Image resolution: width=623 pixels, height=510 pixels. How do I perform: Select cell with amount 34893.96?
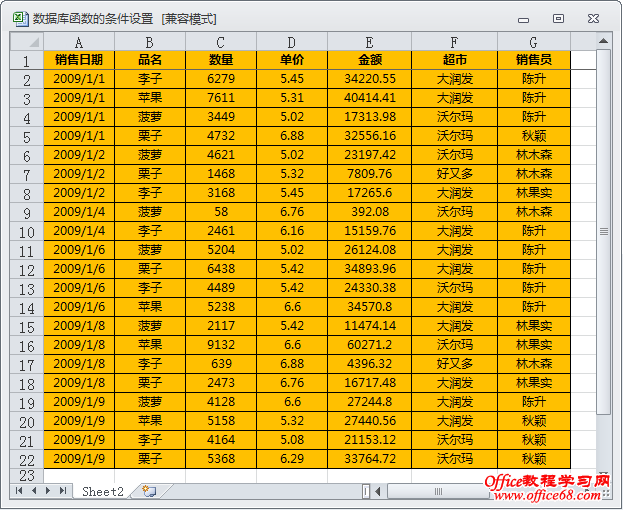pyautogui.click(x=370, y=269)
